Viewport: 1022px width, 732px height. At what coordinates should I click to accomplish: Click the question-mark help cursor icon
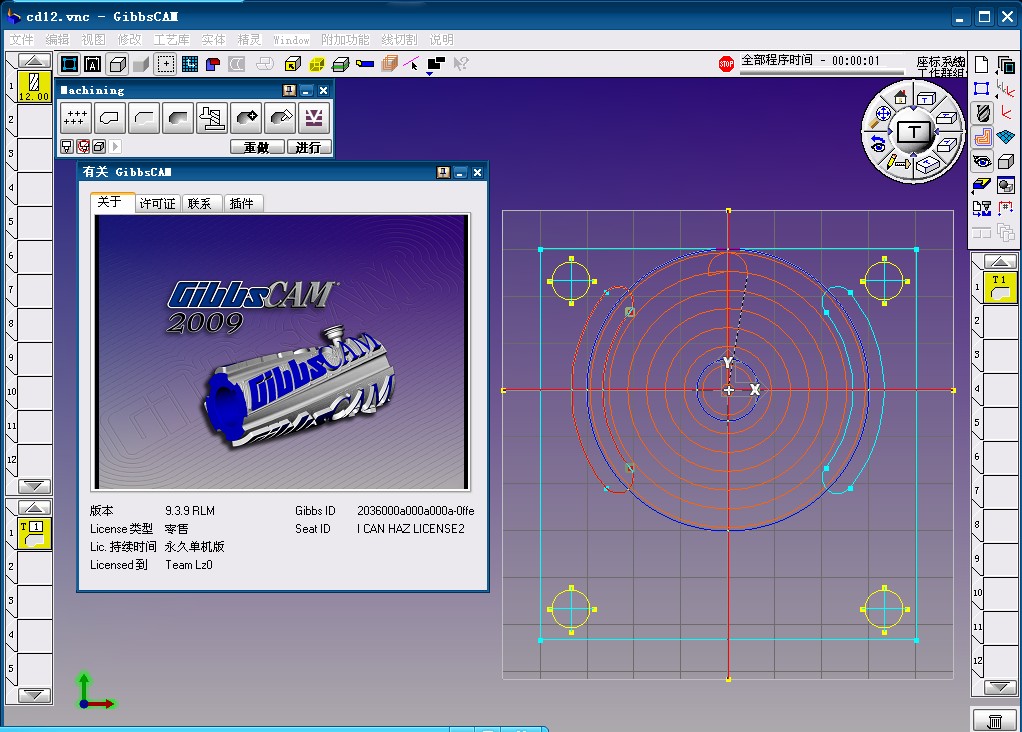(x=460, y=64)
